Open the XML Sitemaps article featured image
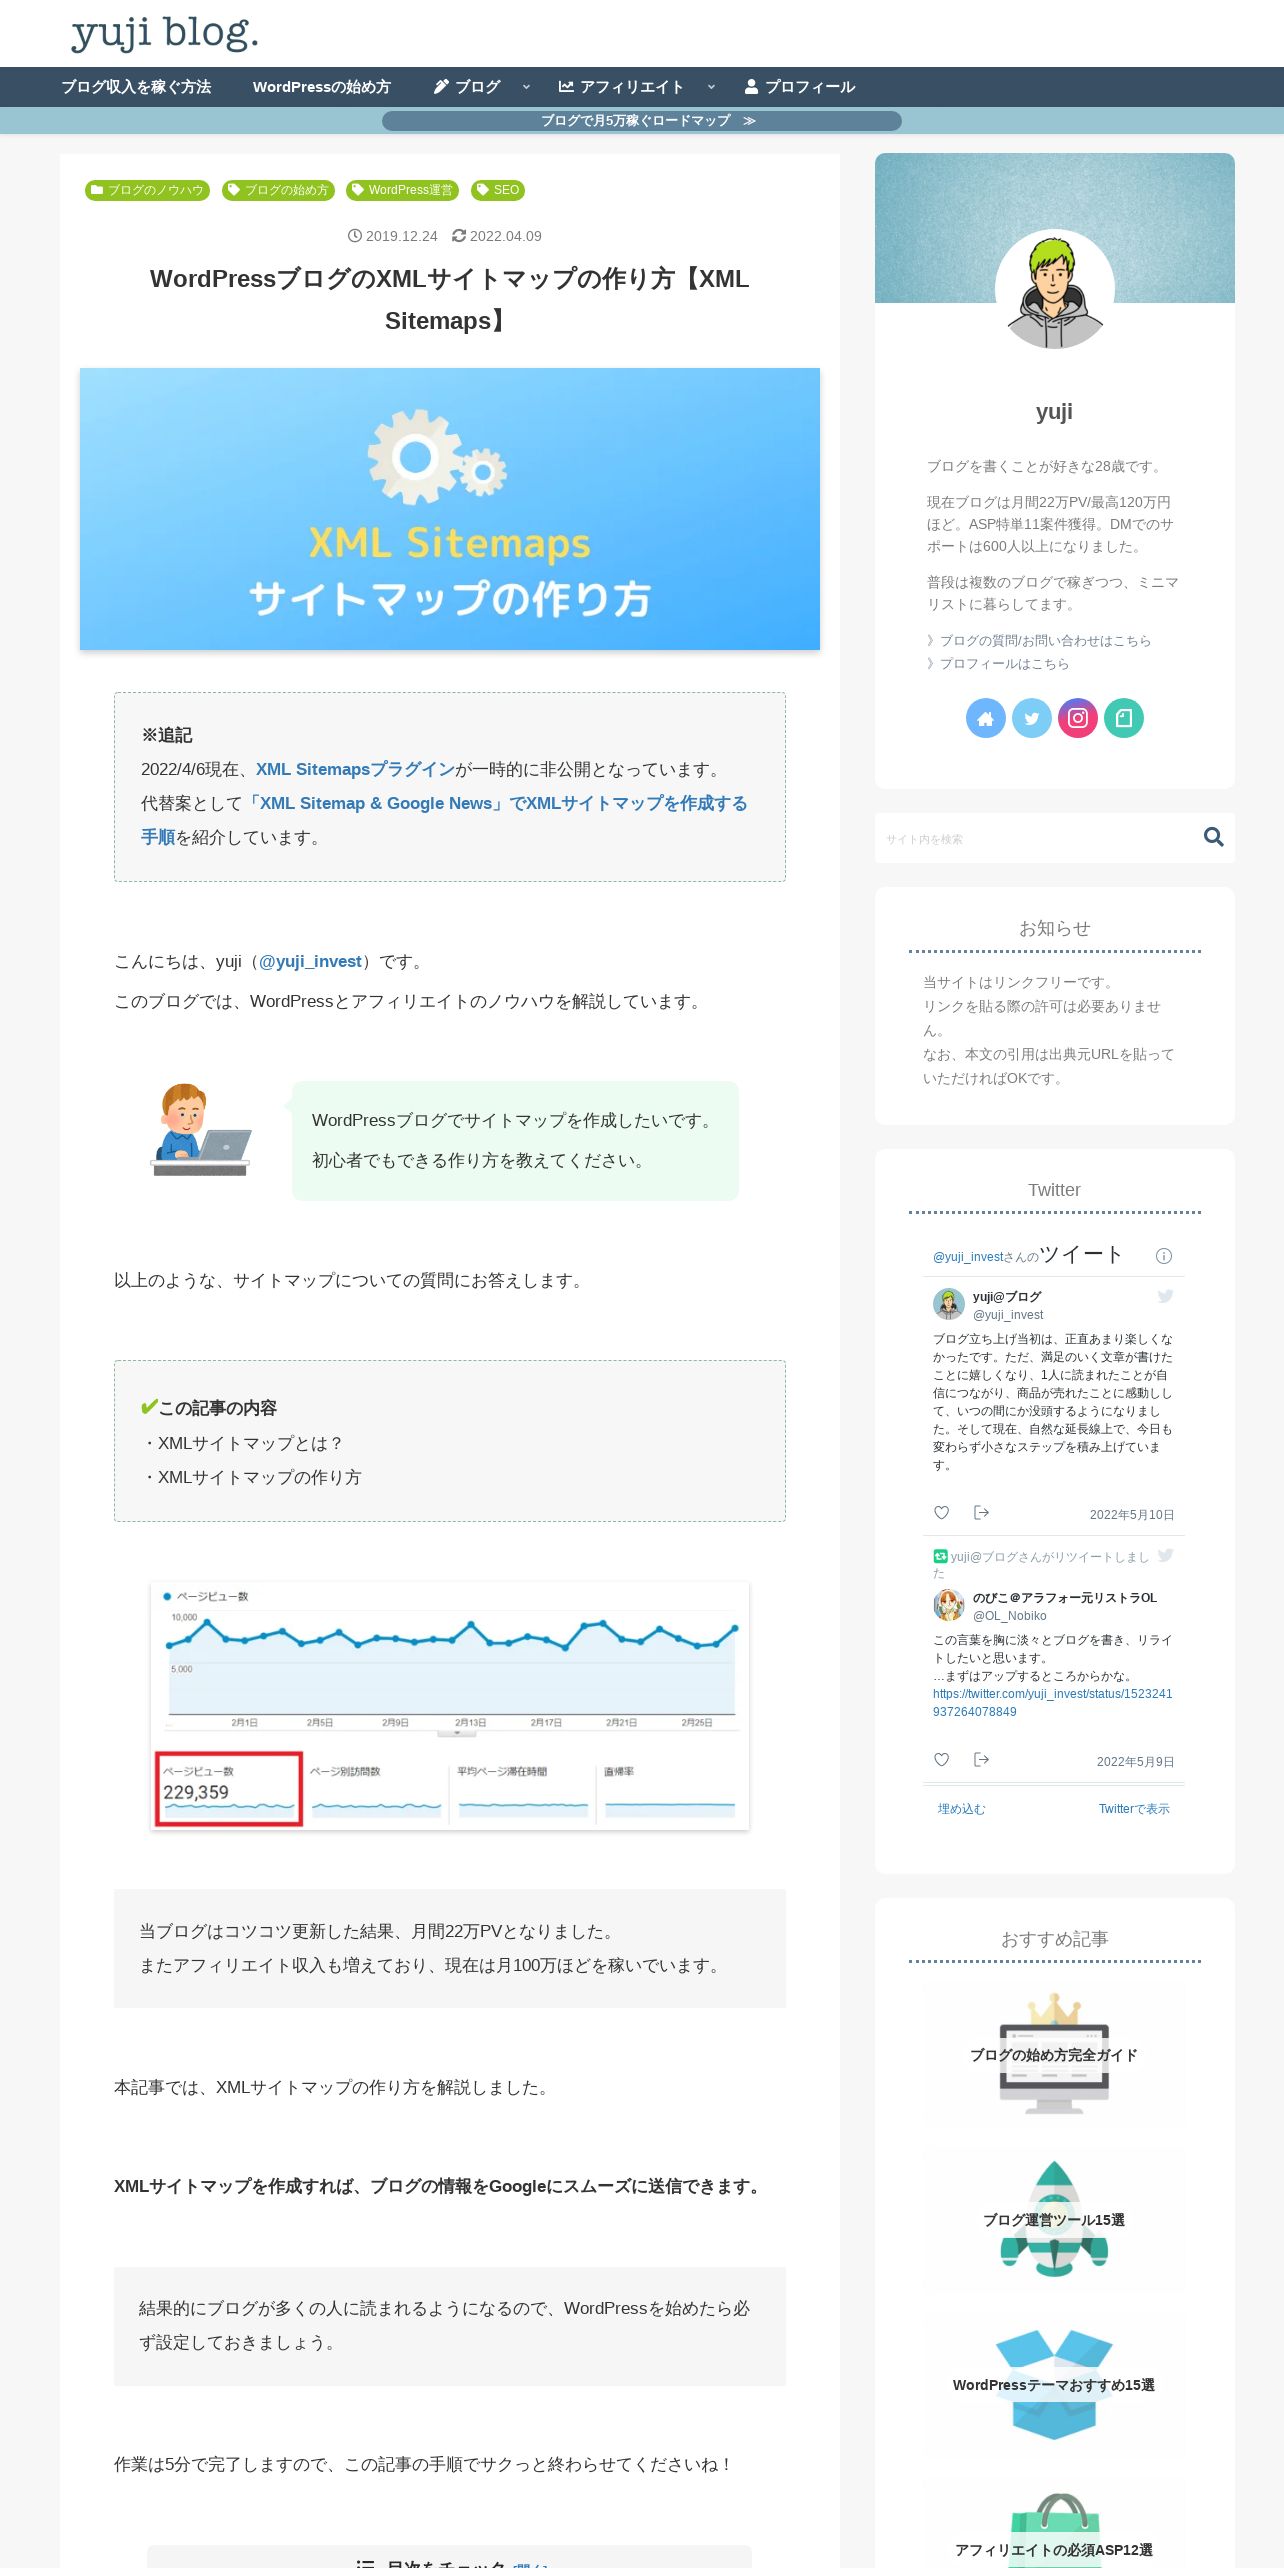The height and width of the screenshot is (2568, 1284). click(450, 509)
